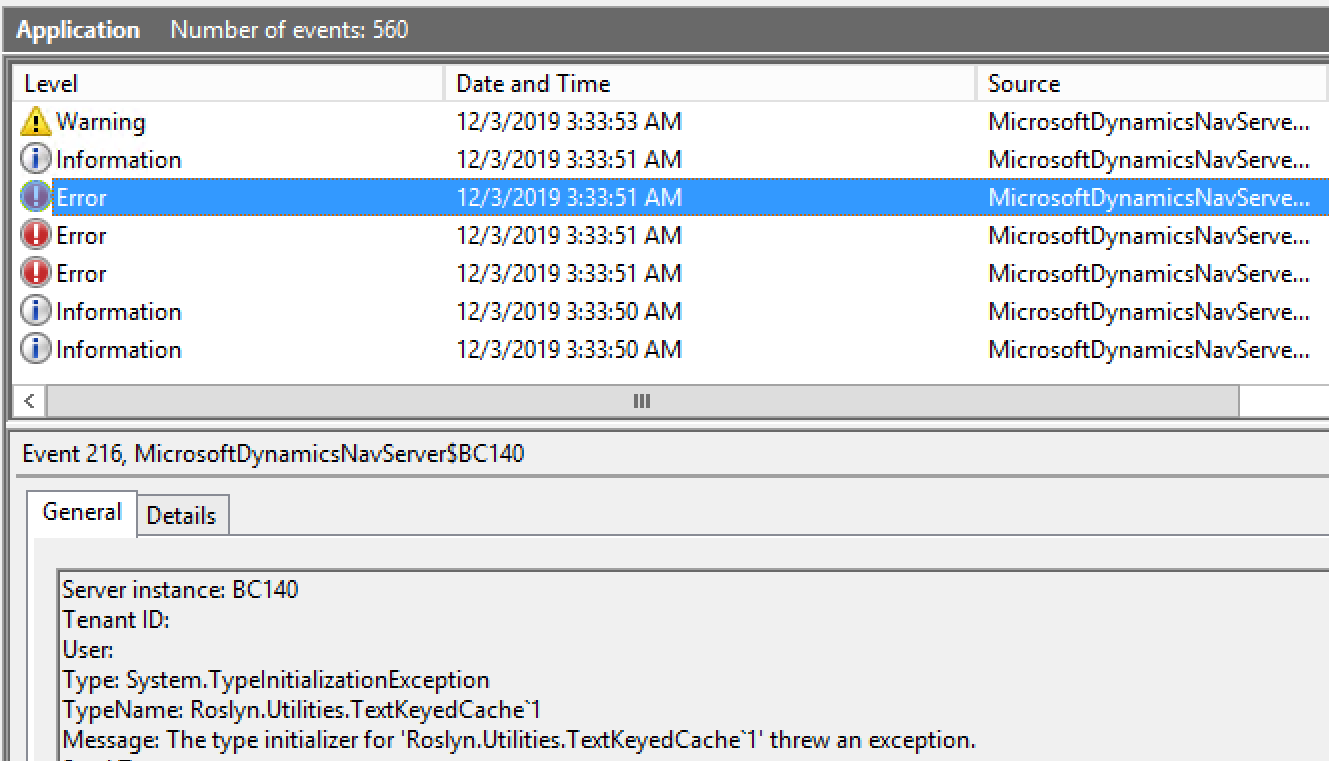Click the Source cell of the Warning row
Screen dimensions: 1329x761
1148,122
